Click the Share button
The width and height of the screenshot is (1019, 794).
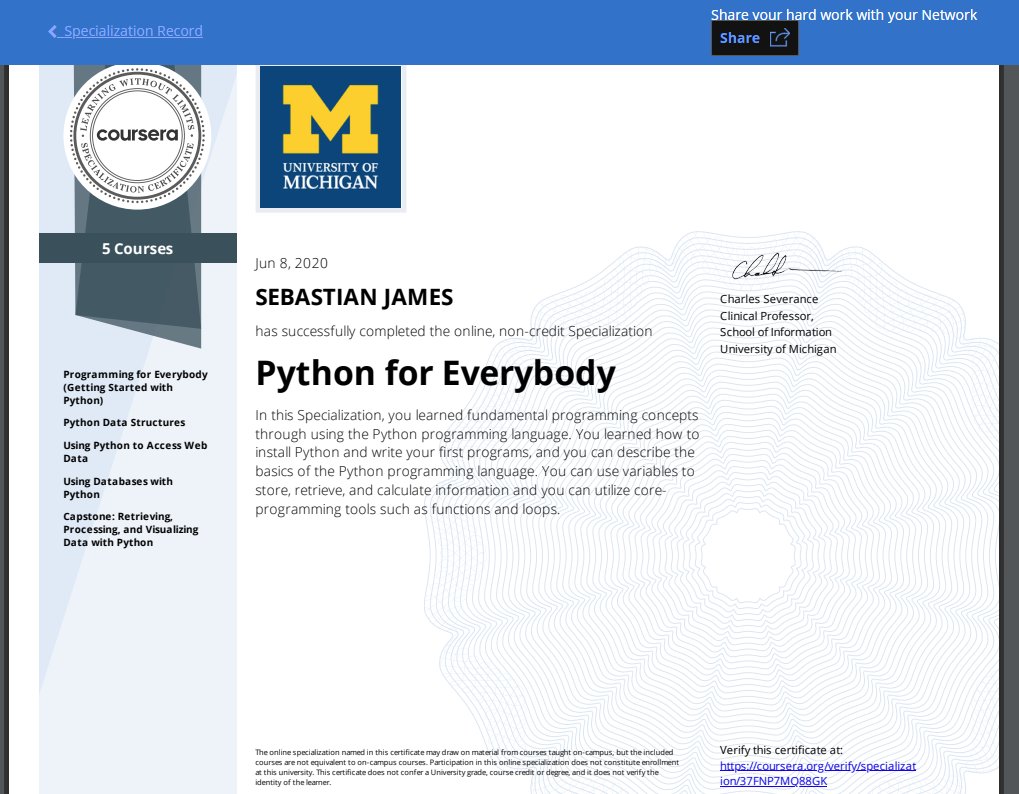(x=755, y=38)
